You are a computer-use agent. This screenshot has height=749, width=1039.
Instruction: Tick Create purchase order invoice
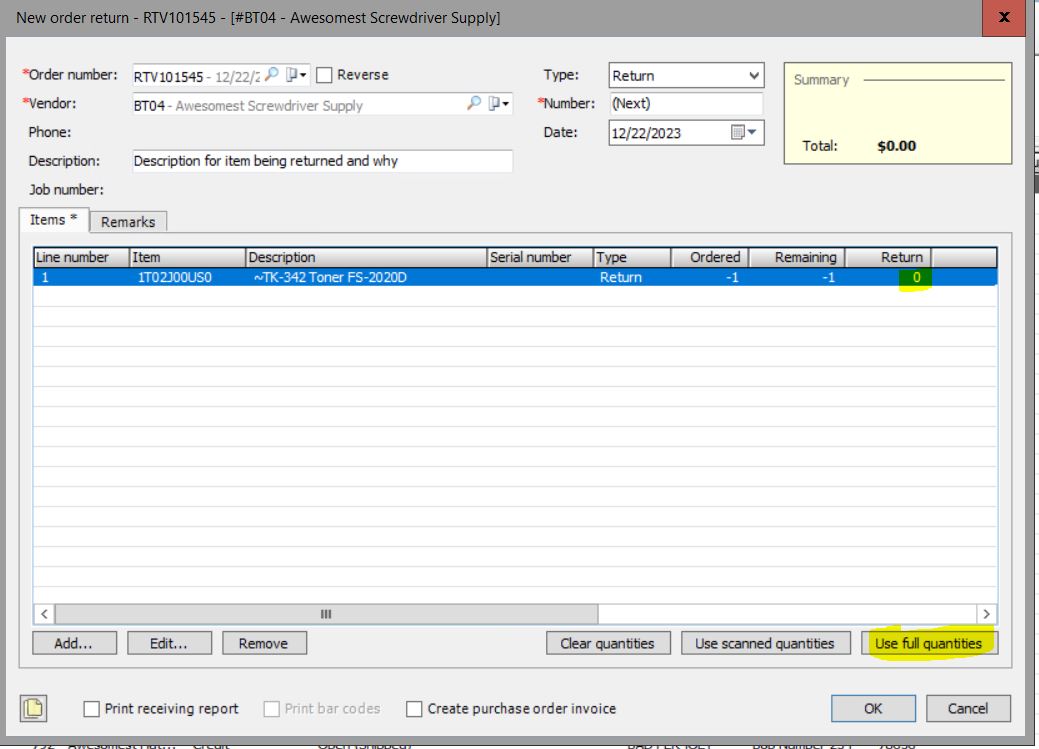point(414,709)
